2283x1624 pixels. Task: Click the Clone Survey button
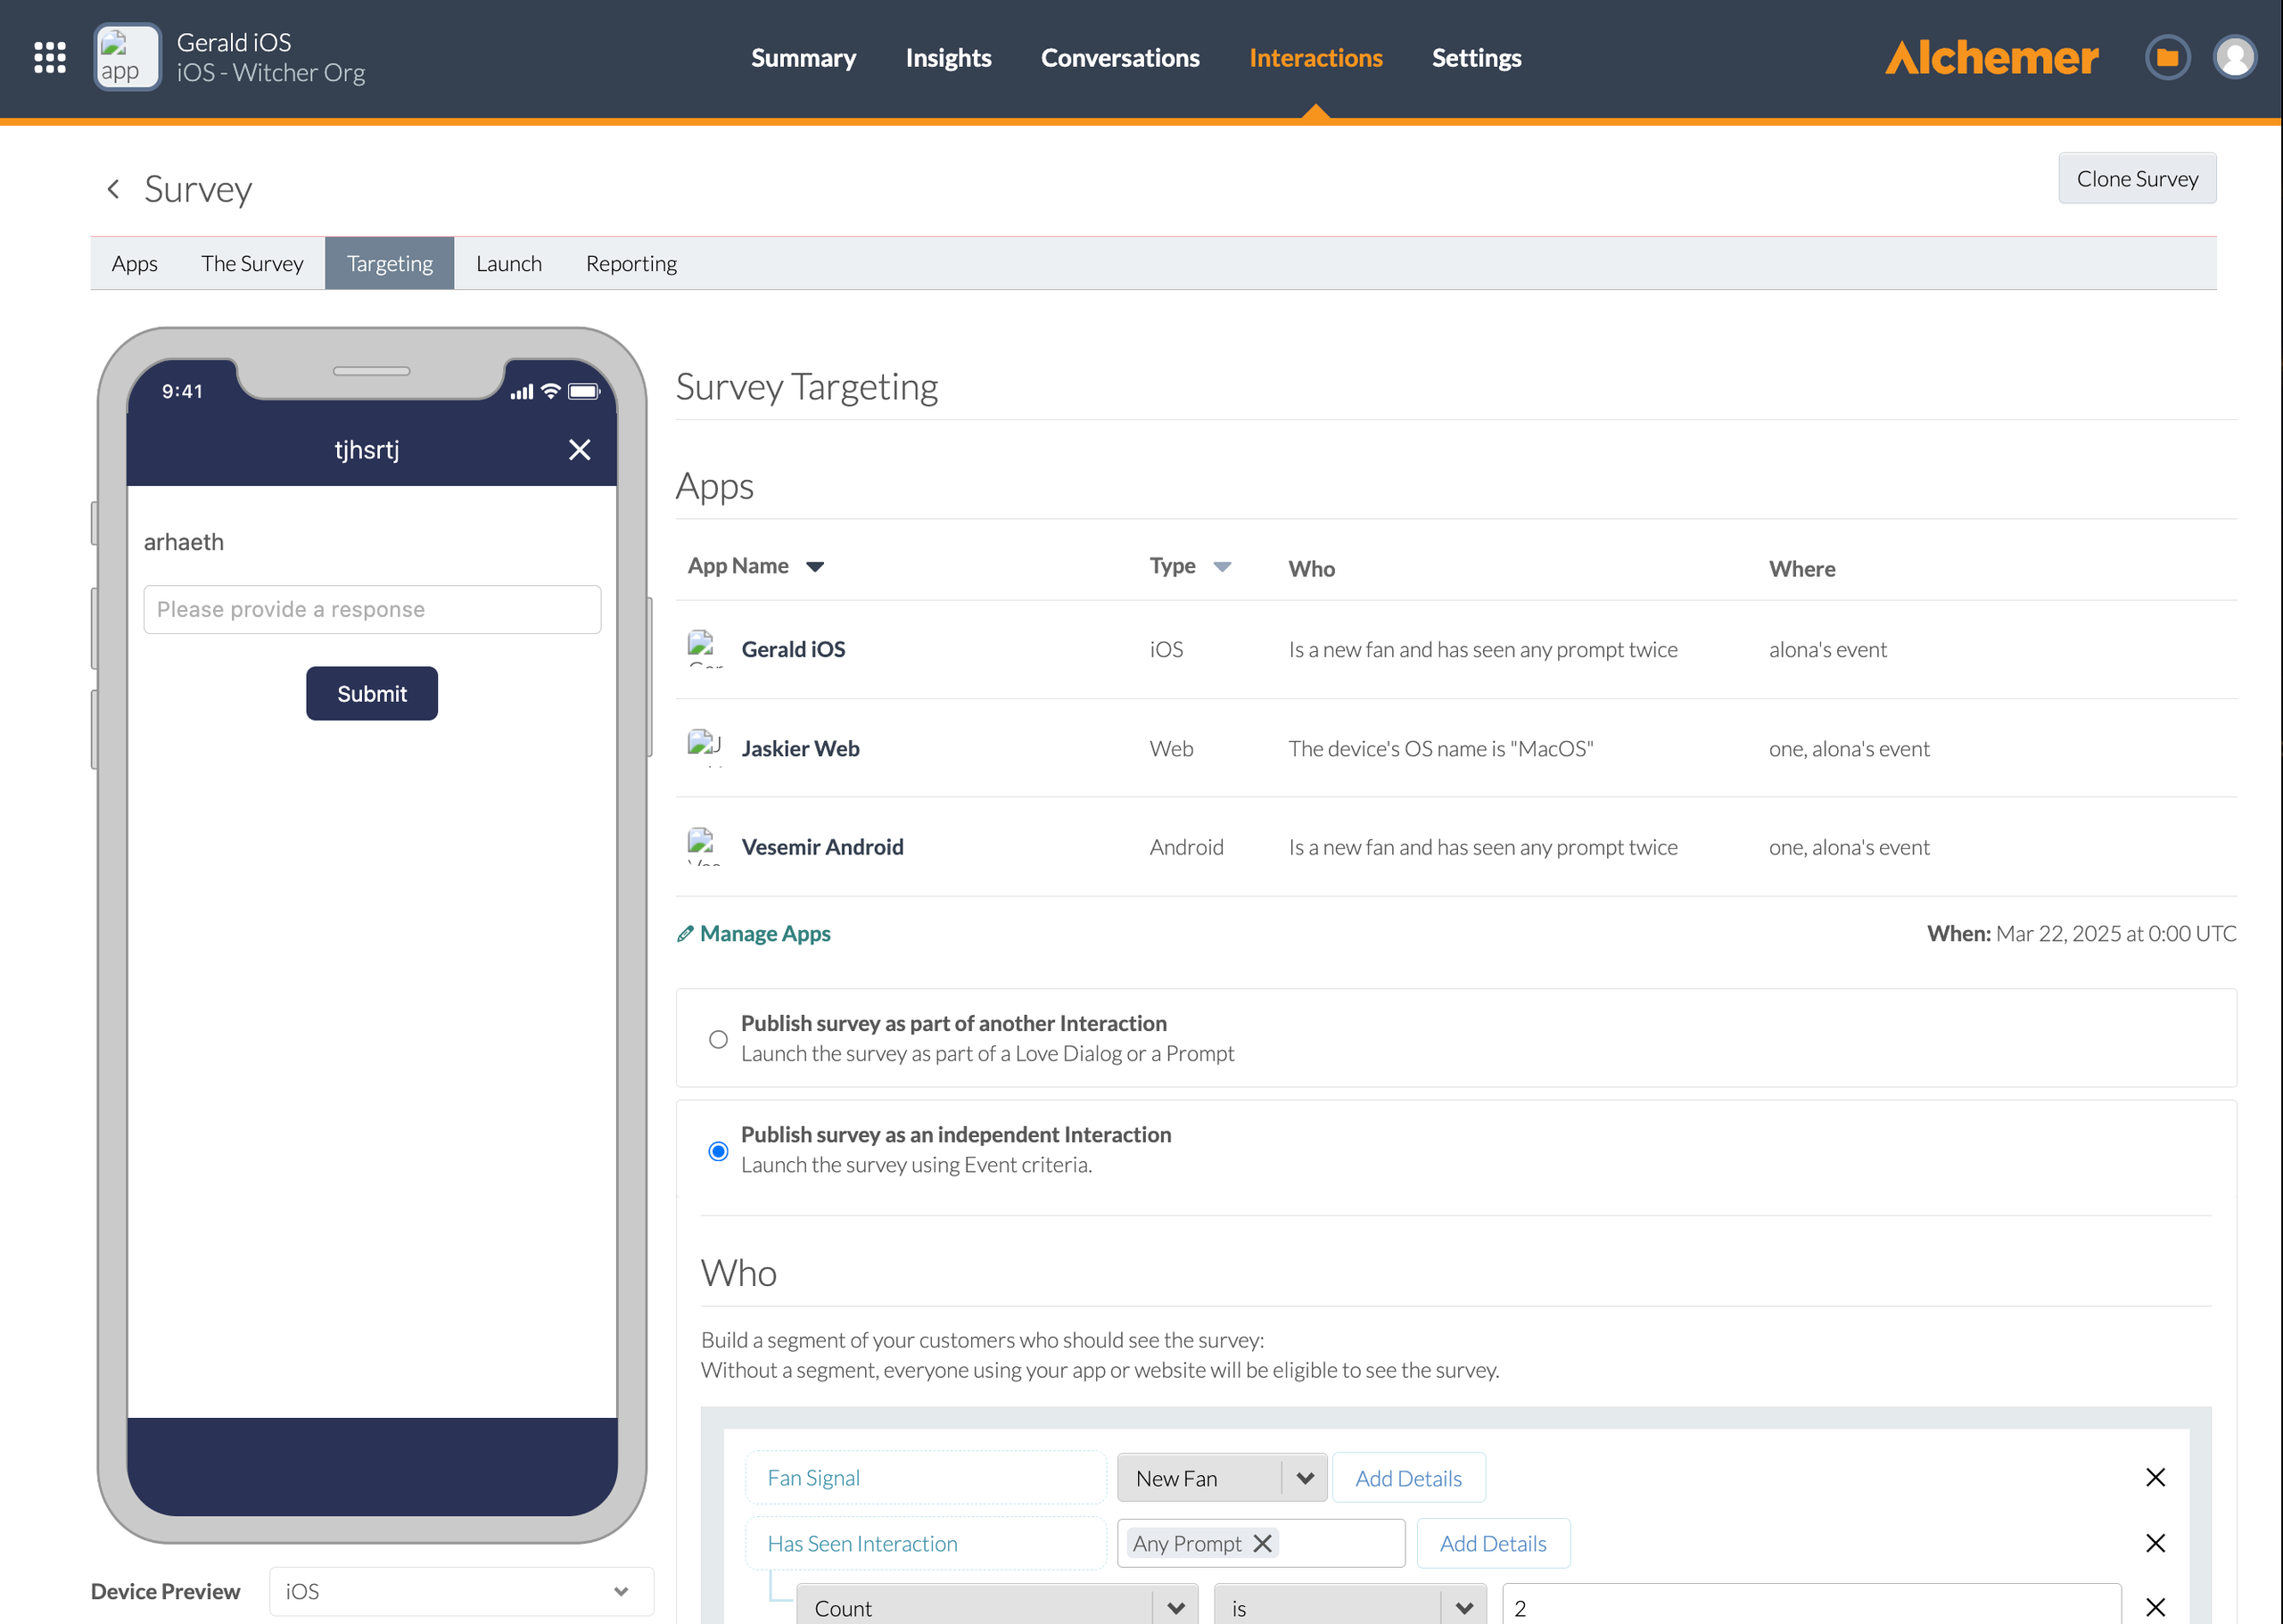click(x=2137, y=179)
